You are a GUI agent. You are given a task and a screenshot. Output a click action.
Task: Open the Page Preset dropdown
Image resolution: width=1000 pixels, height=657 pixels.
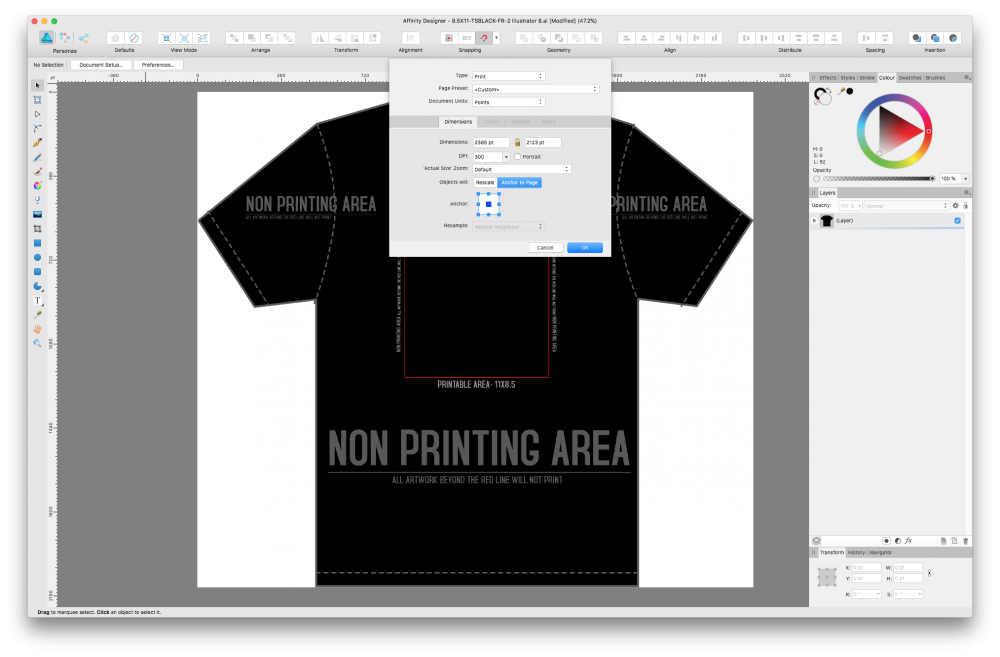click(536, 89)
